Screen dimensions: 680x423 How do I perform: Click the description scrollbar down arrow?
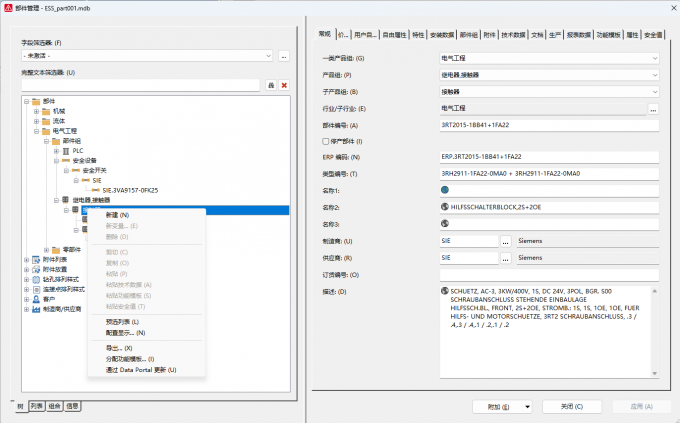click(654, 374)
